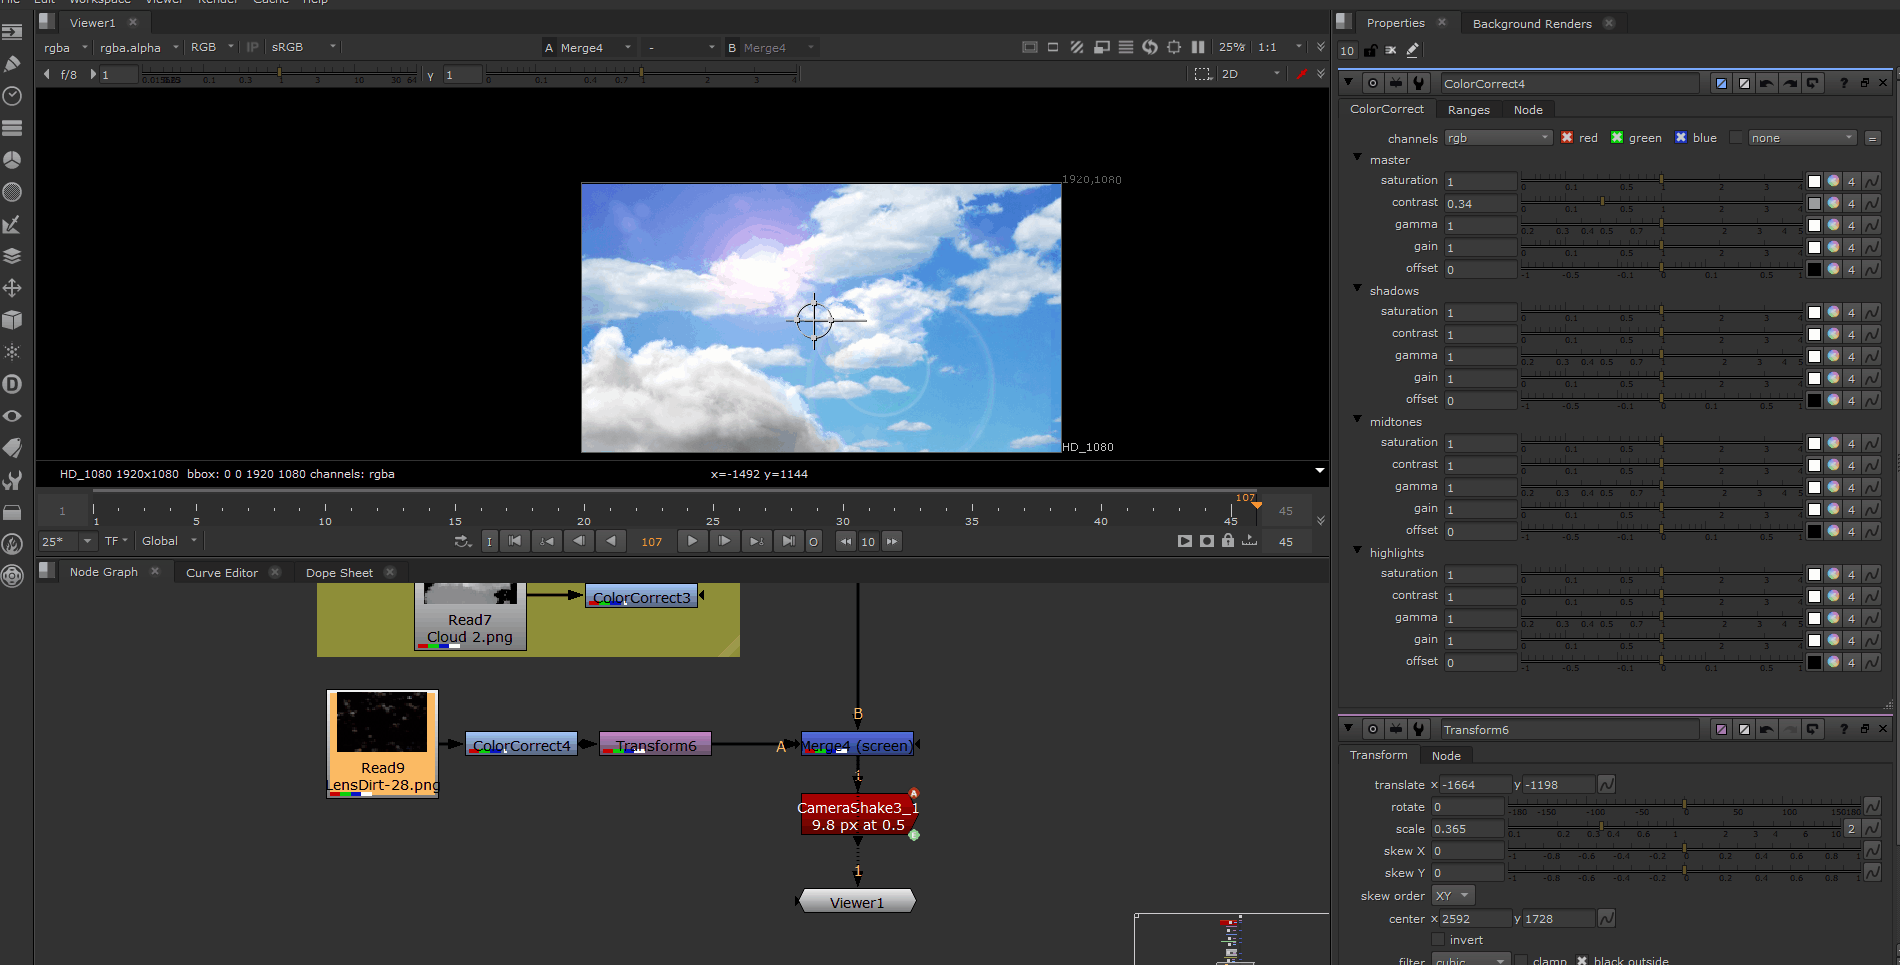The width and height of the screenshot is (1900, 965).
Task: Click the timeline lock range icon
Action: (1228, 541)
